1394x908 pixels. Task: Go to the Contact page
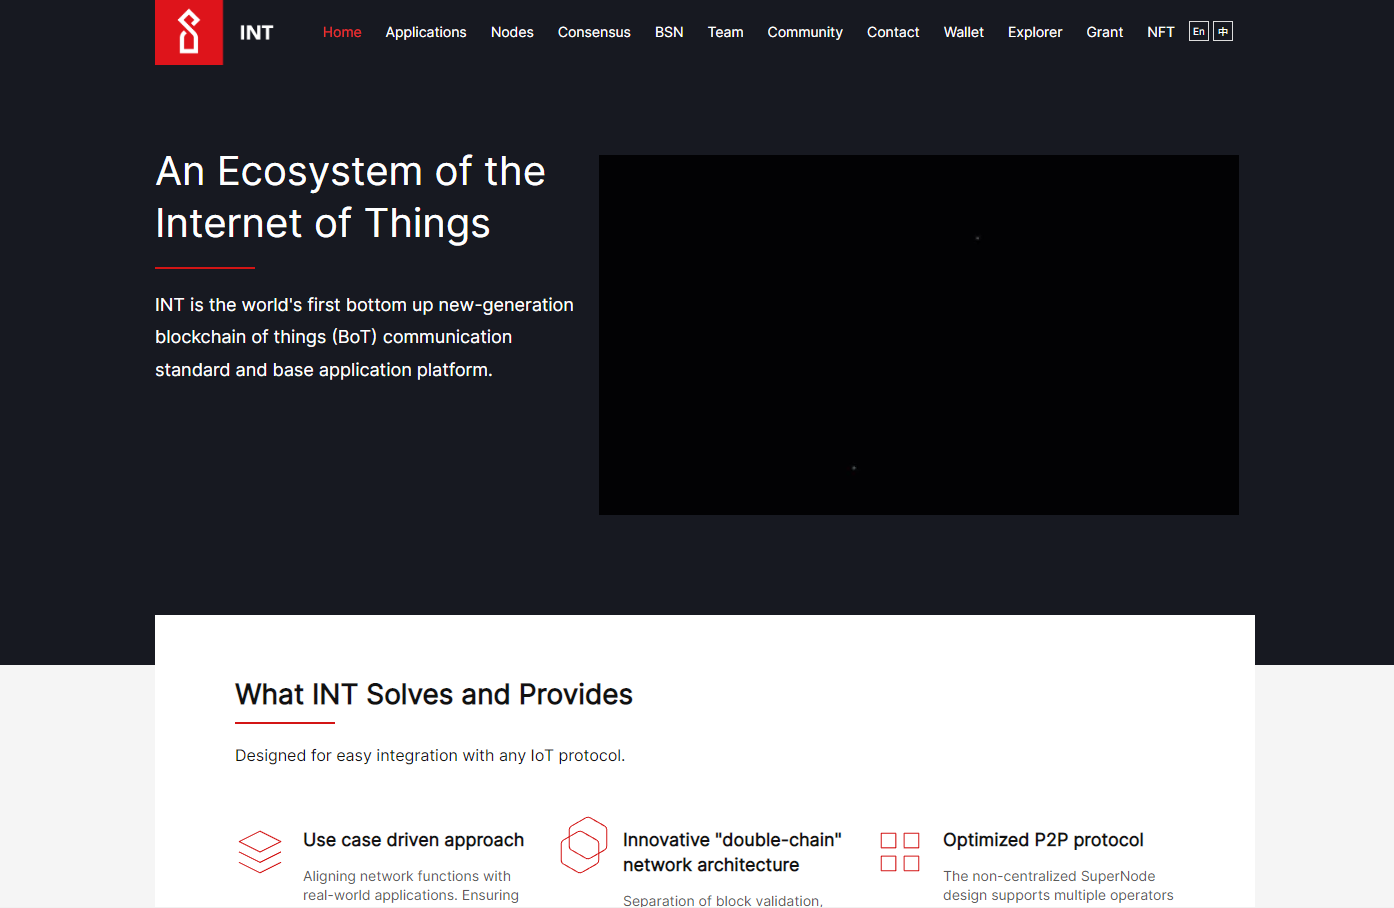[893, 32]
